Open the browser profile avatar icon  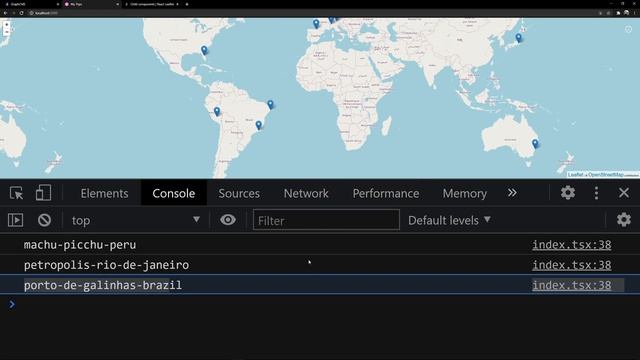[x=627, y=13]
